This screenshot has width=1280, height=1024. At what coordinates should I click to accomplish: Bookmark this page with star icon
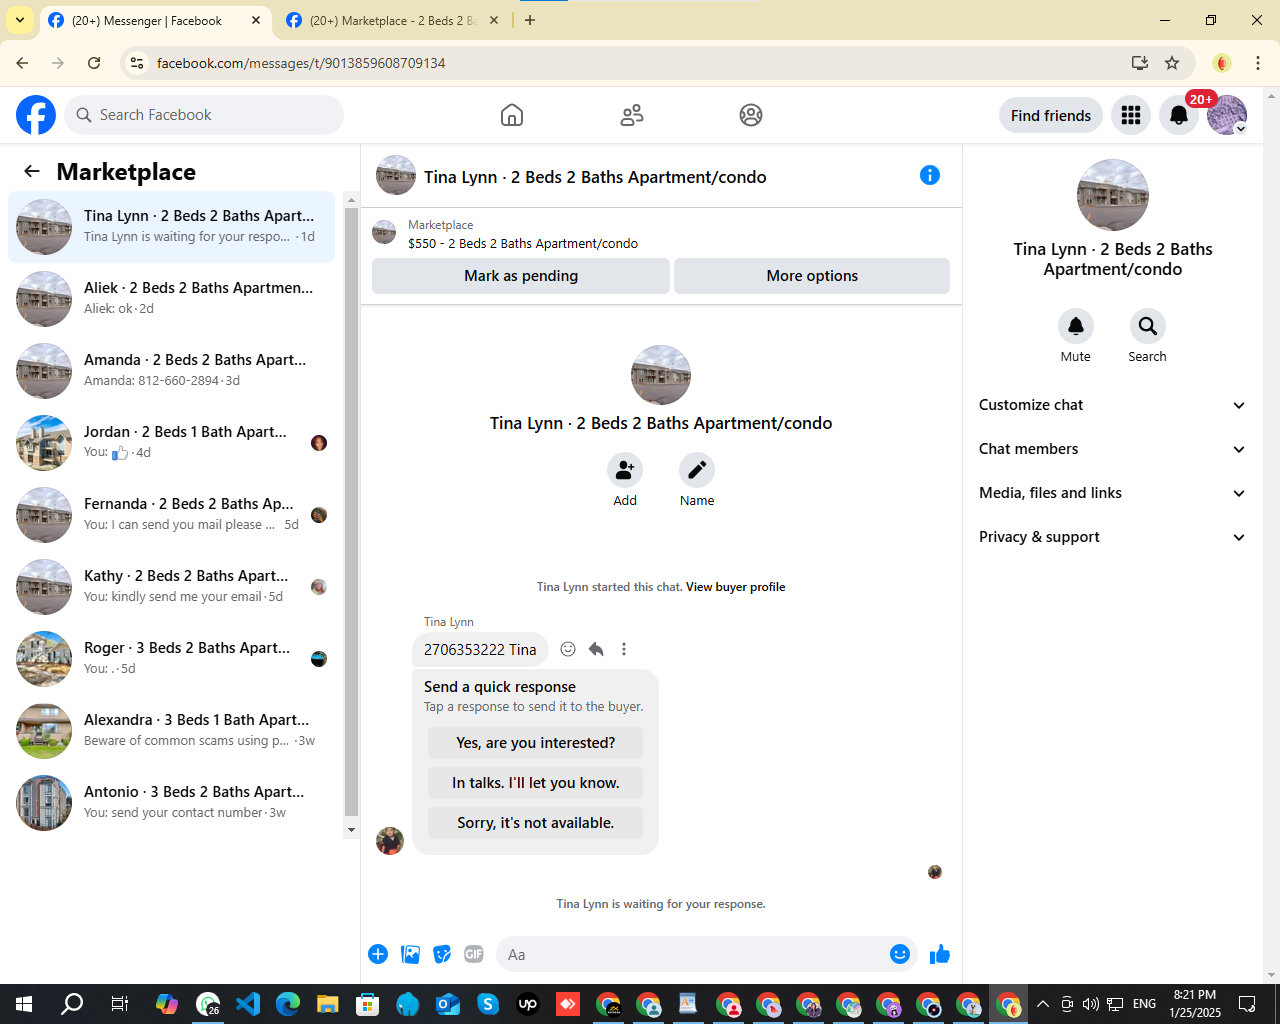pyautogui.click(x=1172, y=63)
